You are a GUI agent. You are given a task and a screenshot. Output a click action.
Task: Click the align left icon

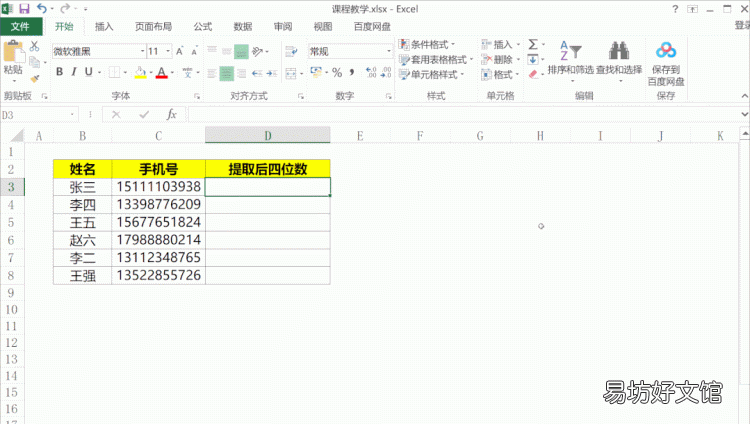(212, 73)
